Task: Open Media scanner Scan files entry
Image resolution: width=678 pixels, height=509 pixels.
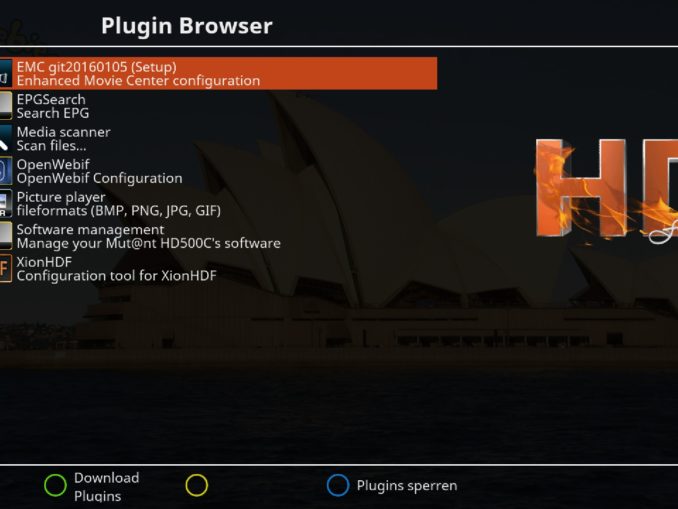Action: point(218,138)
